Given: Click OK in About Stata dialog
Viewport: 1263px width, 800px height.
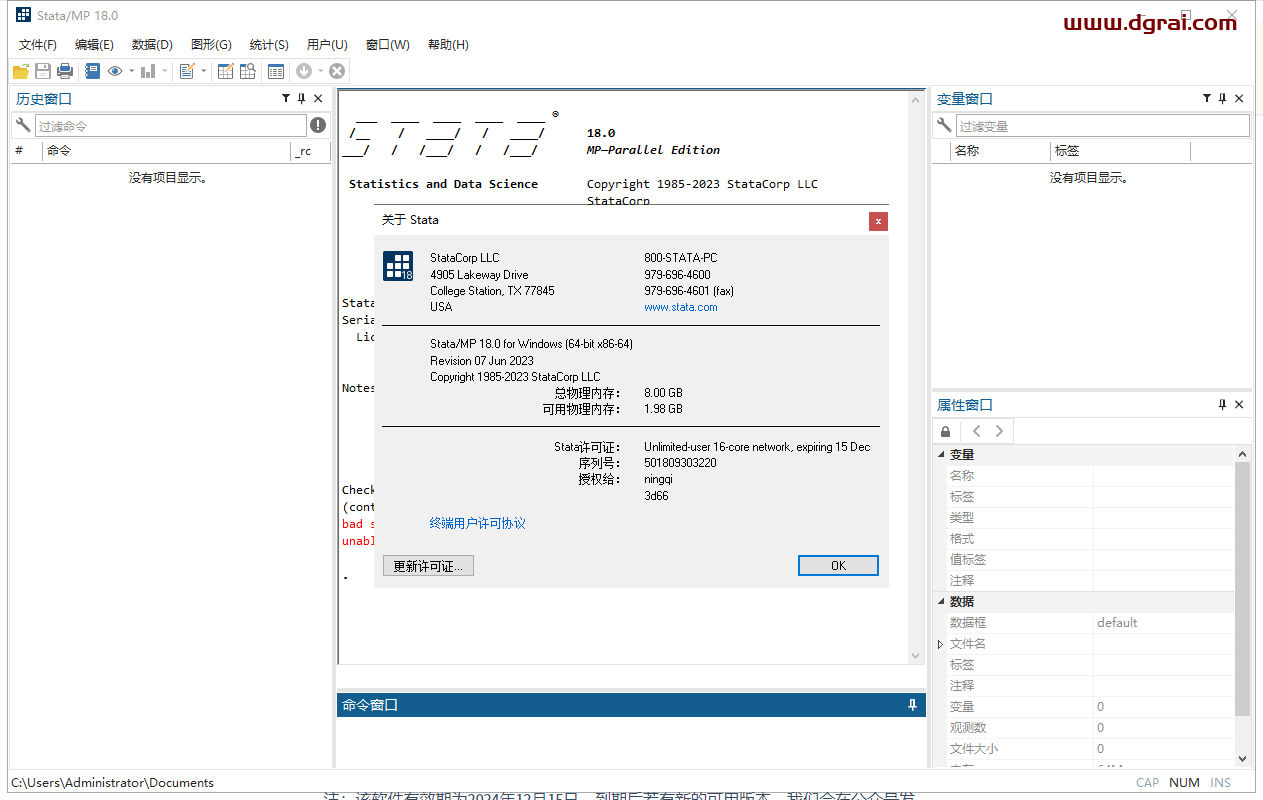Looking at the screenshot, I should tap(838, 566).
